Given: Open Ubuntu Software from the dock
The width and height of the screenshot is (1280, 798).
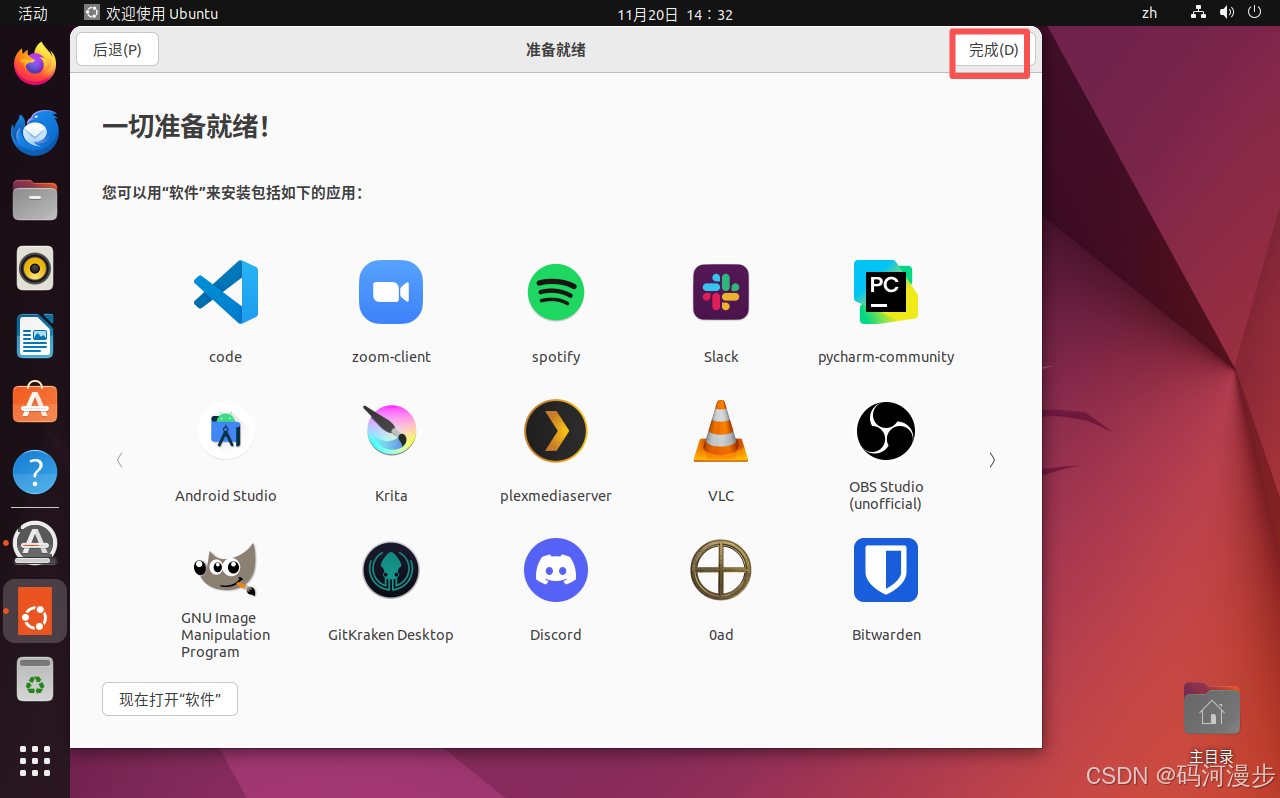Looking at the screenshot, I should tap(35, 403).
